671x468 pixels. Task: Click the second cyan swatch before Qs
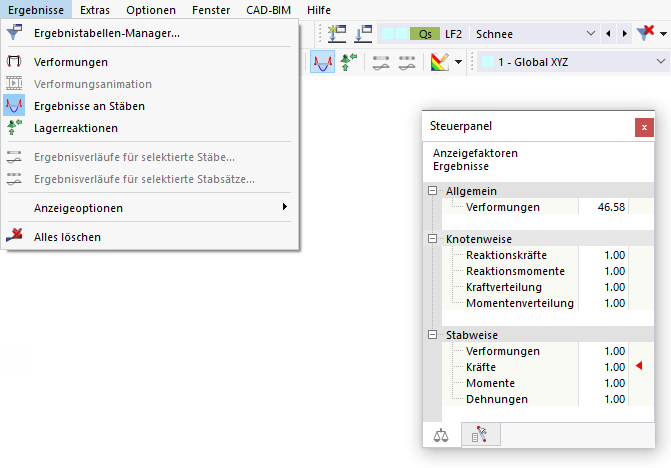tap(401, 34)
